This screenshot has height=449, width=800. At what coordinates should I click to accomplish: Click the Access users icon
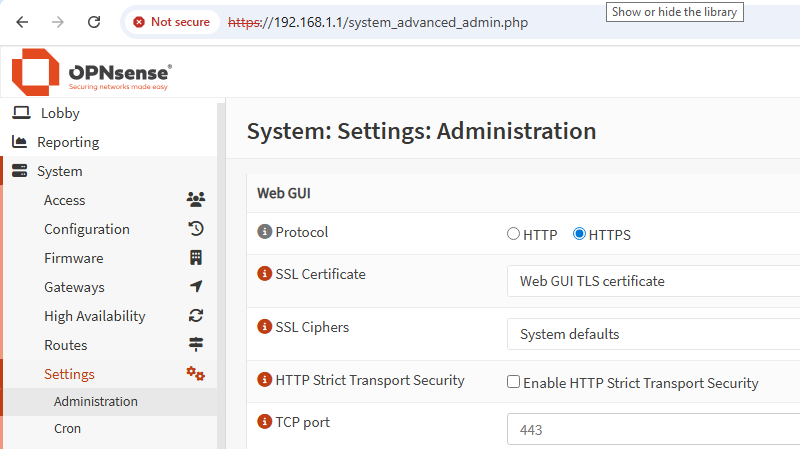click(195, 199)
